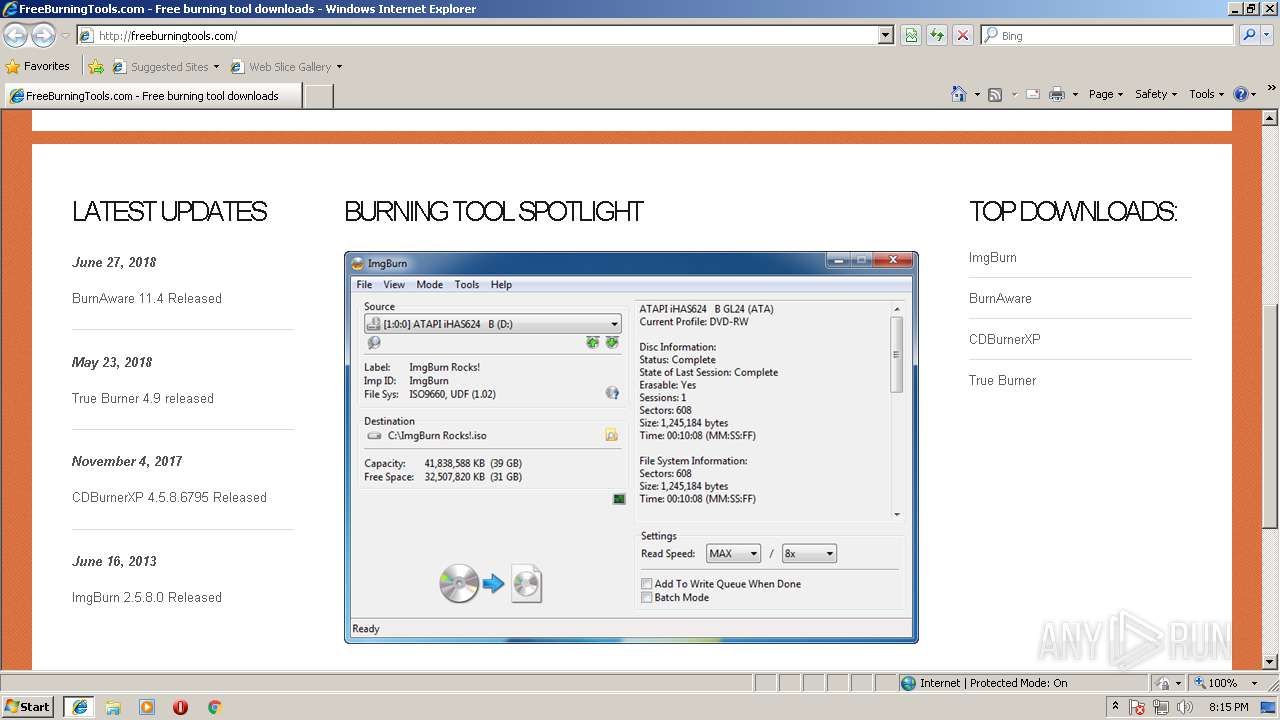Click the page scroll down arrow
This screenshot has height=720, width=1280.
click(1271, 661)
